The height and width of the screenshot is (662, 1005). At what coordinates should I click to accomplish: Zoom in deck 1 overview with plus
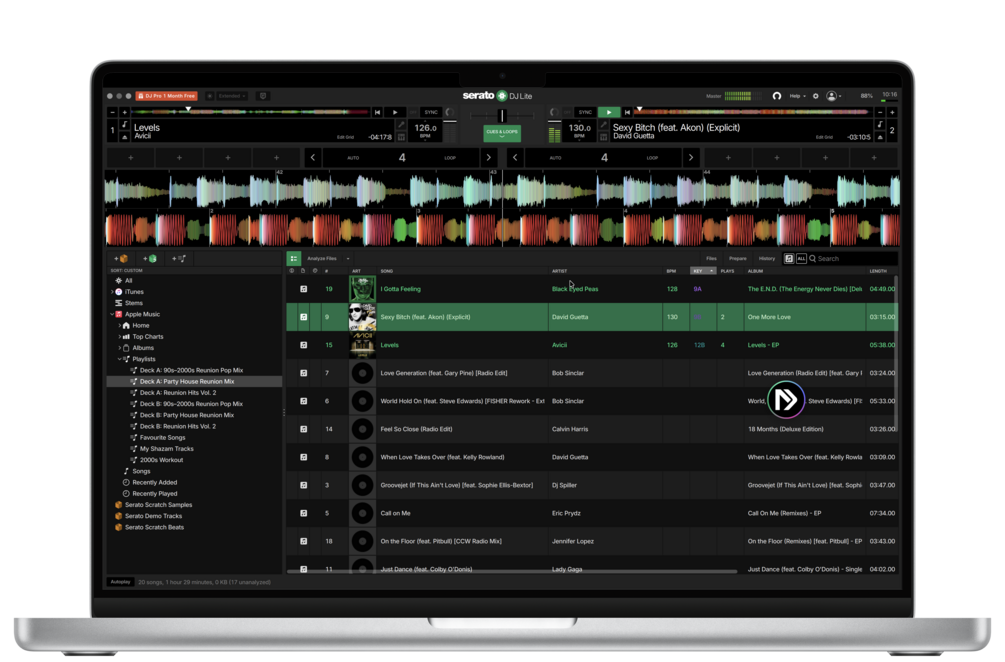[x=124, y=112]
